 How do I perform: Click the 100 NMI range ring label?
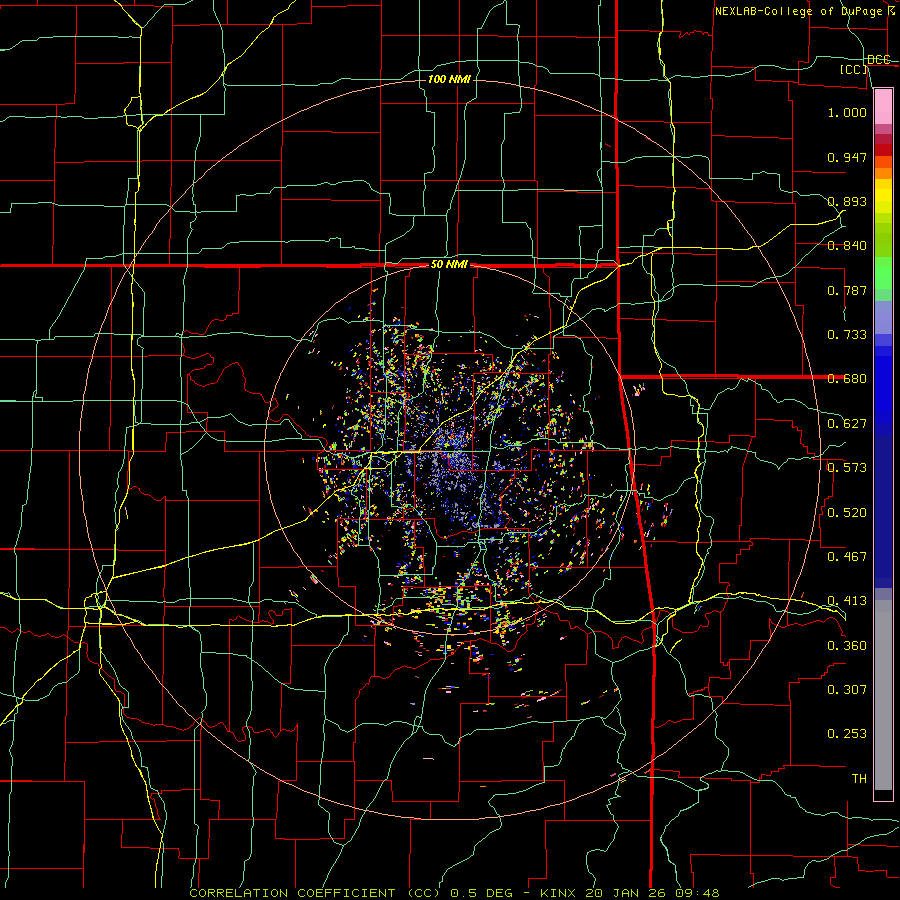[x=449, y=79]
